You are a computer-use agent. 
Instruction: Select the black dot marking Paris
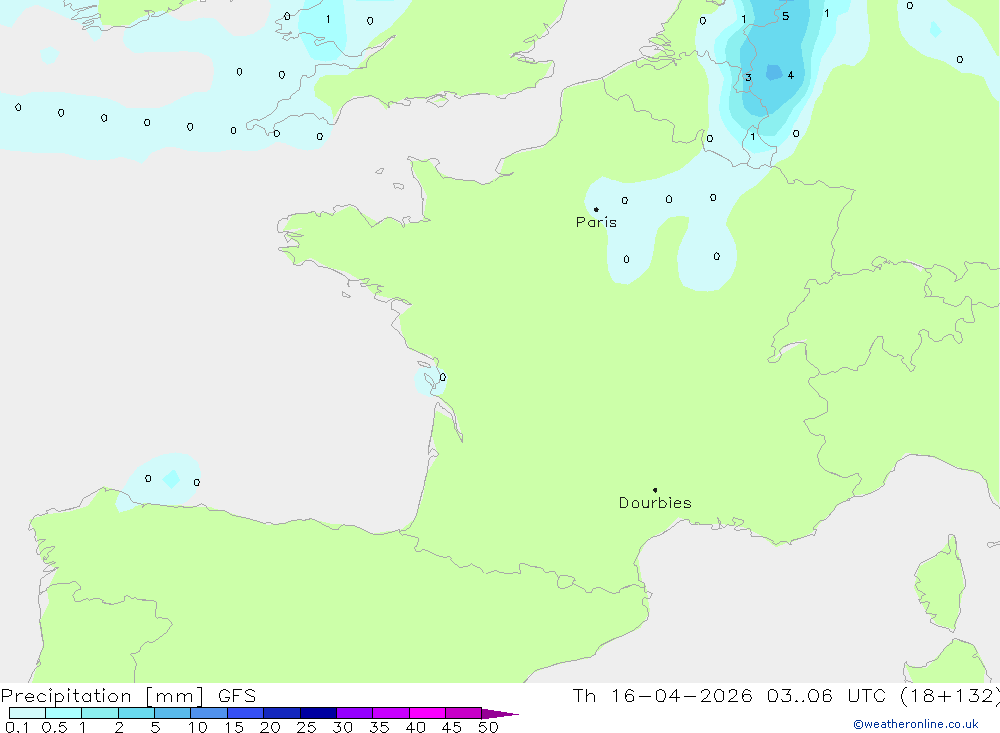click(x=596, y=209)
